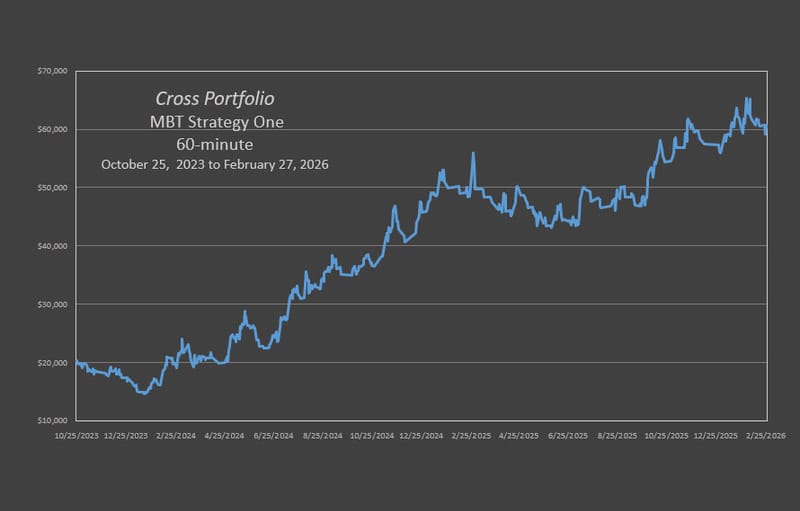800x511 pixels.
Task: Click the "Cross Portfolio" chart title
Action: 214,99
